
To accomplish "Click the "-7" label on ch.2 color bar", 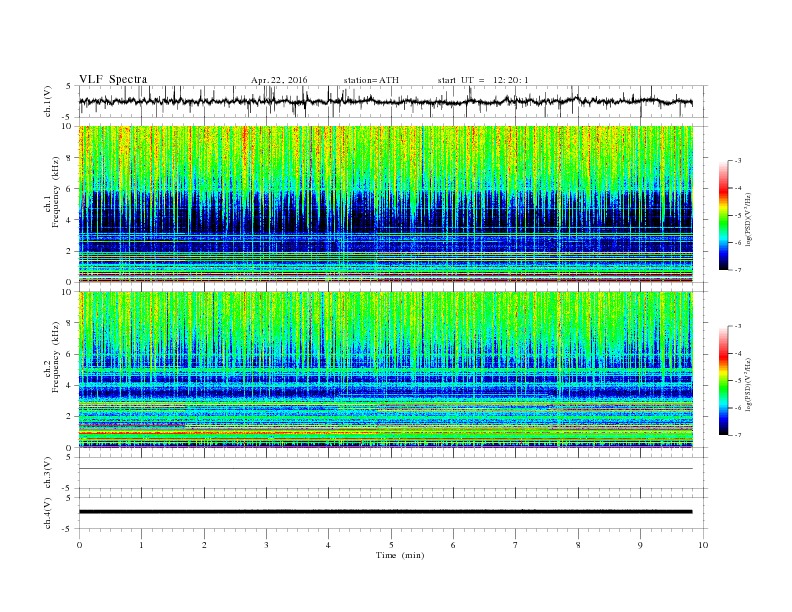I will pyautogui.click(x=737, y=435).
